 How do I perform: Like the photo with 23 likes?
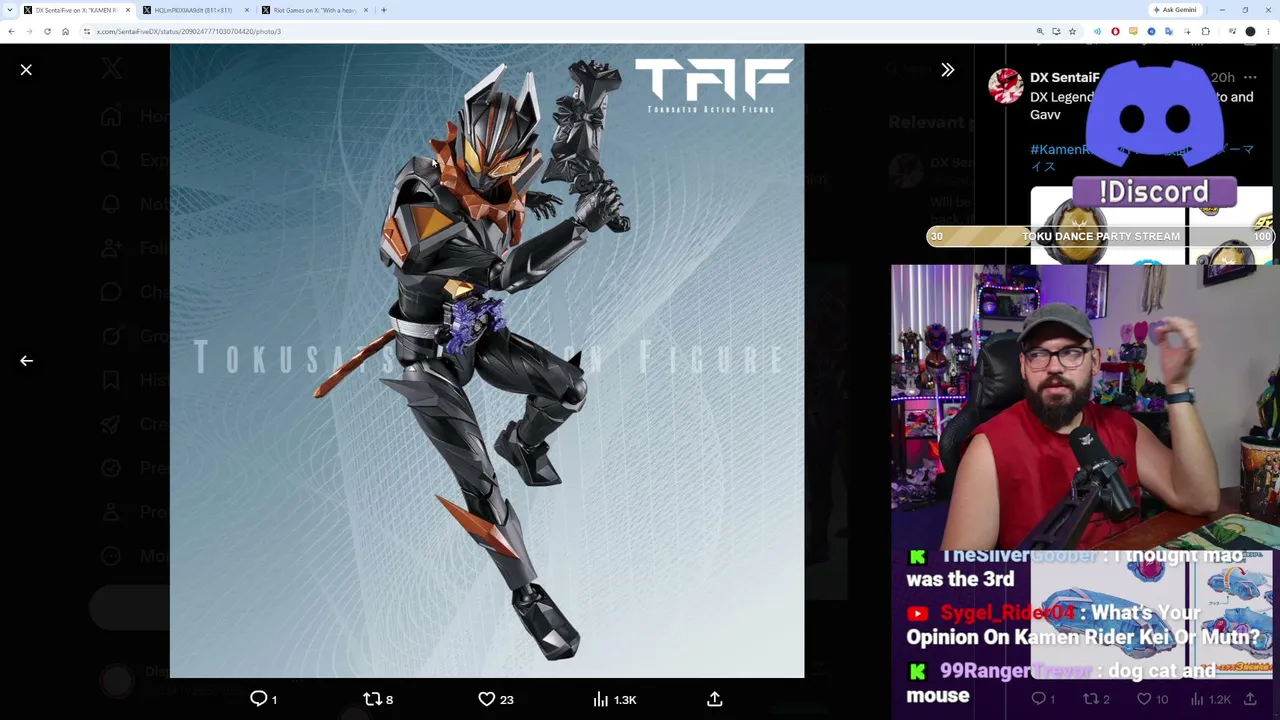(x=496, y=699)
